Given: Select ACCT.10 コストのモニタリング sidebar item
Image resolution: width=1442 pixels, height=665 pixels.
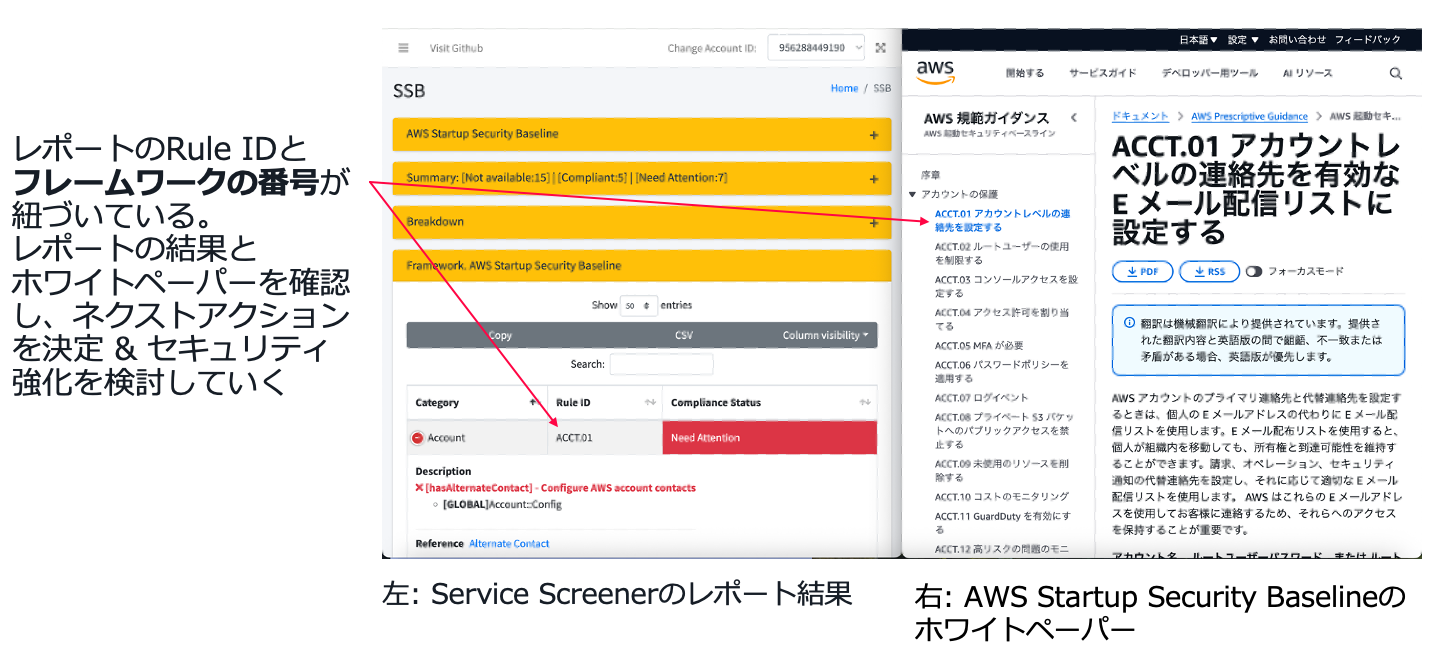Looking at the screenshot, I should pos(1002,497).
